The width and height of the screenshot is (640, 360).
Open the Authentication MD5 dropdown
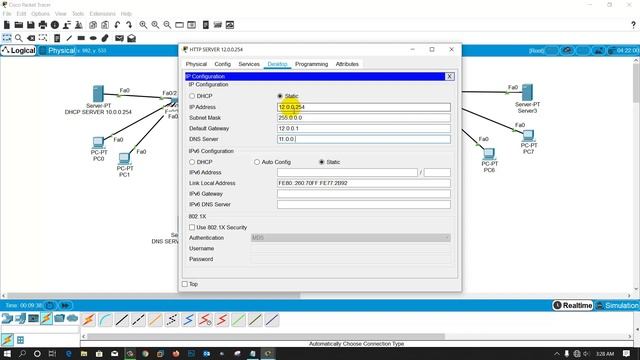click(x=351, y=238)
